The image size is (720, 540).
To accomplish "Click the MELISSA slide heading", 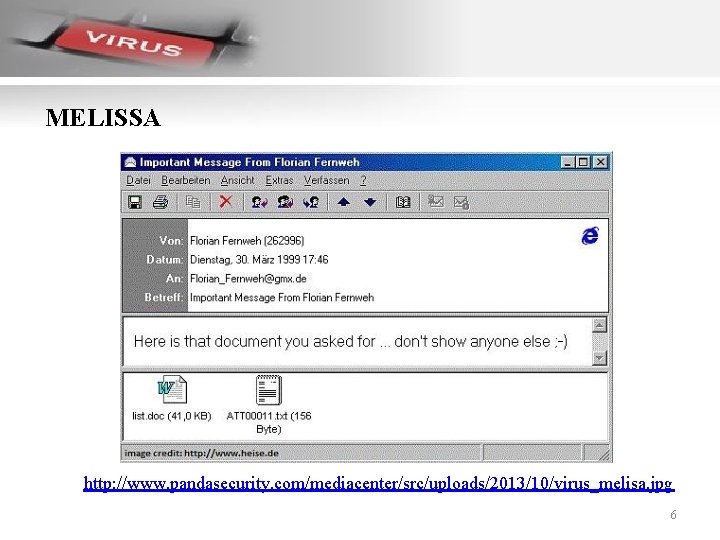I will (103, 118).
